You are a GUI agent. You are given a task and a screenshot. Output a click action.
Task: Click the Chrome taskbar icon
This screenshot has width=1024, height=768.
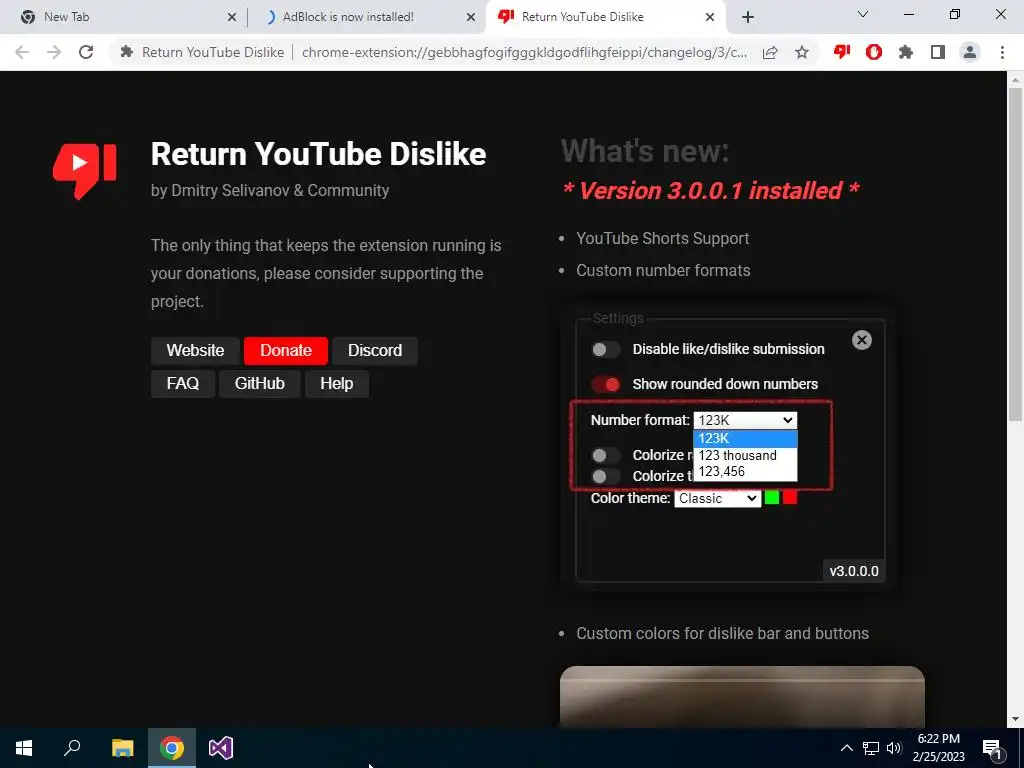(172, 748)
